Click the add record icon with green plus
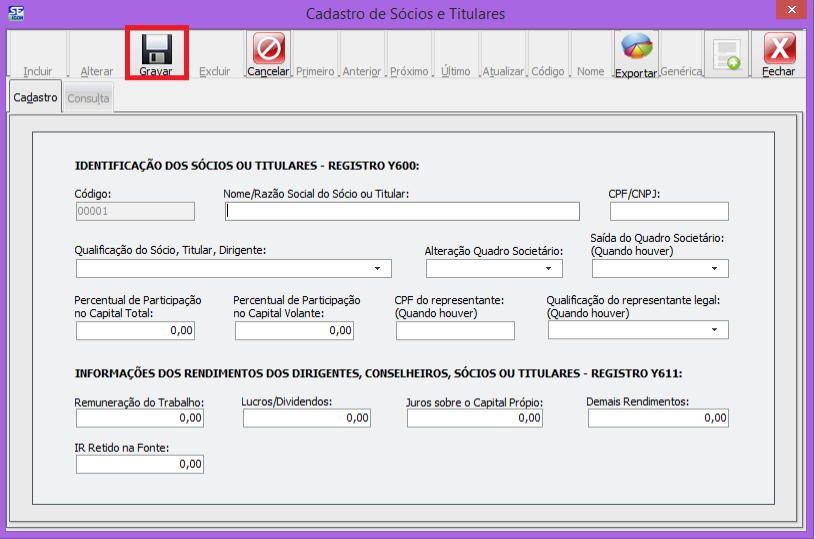 726,54
